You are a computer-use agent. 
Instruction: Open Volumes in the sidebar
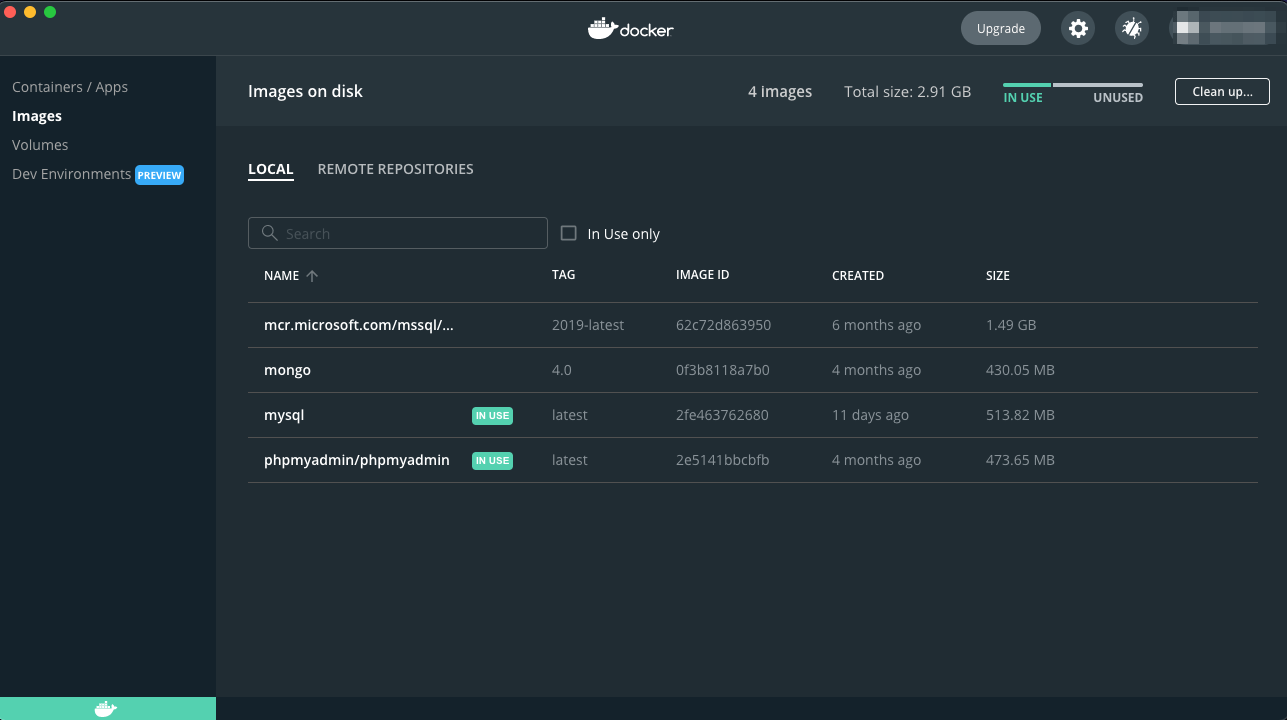pyautogui.click(x=40, y=144)
